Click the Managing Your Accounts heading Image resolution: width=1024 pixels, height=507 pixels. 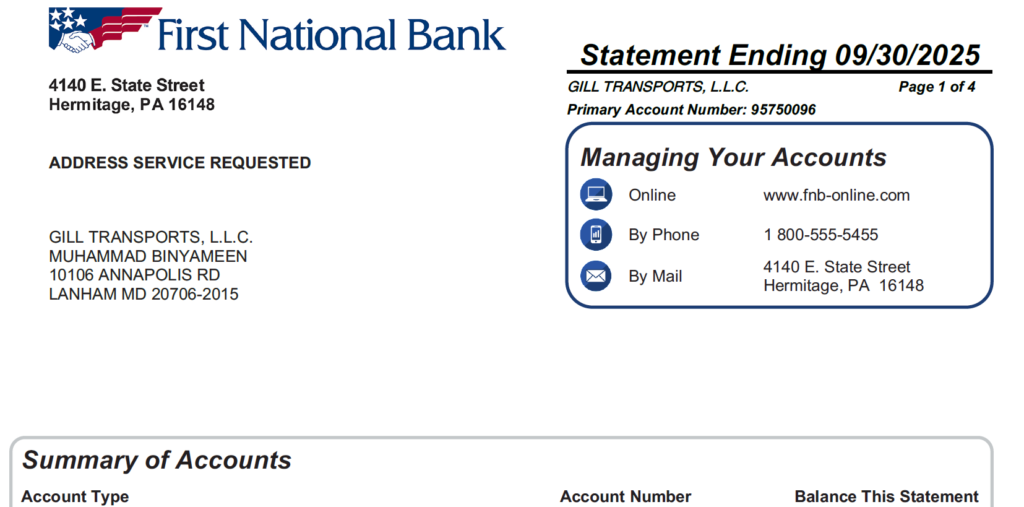tap(733, 157)
